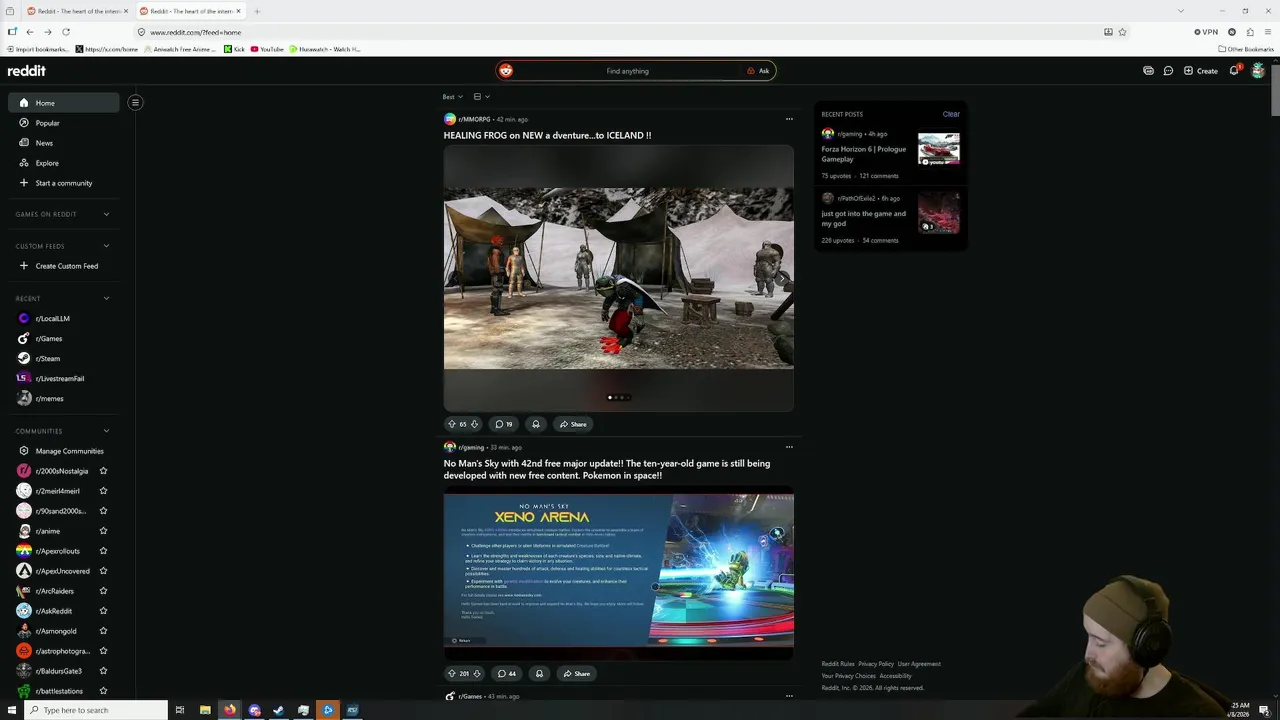Upvote the HEALING FROG post
The height and width of the screenshot is (720, 1280).
[451, 424]
